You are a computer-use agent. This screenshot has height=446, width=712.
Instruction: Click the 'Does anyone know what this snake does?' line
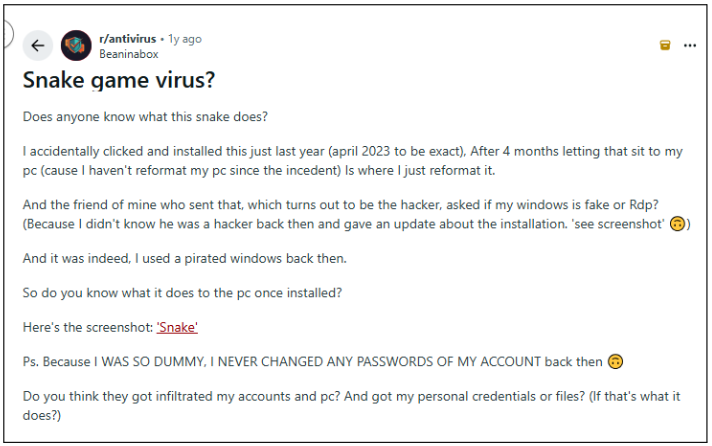[x=144, y=117]
